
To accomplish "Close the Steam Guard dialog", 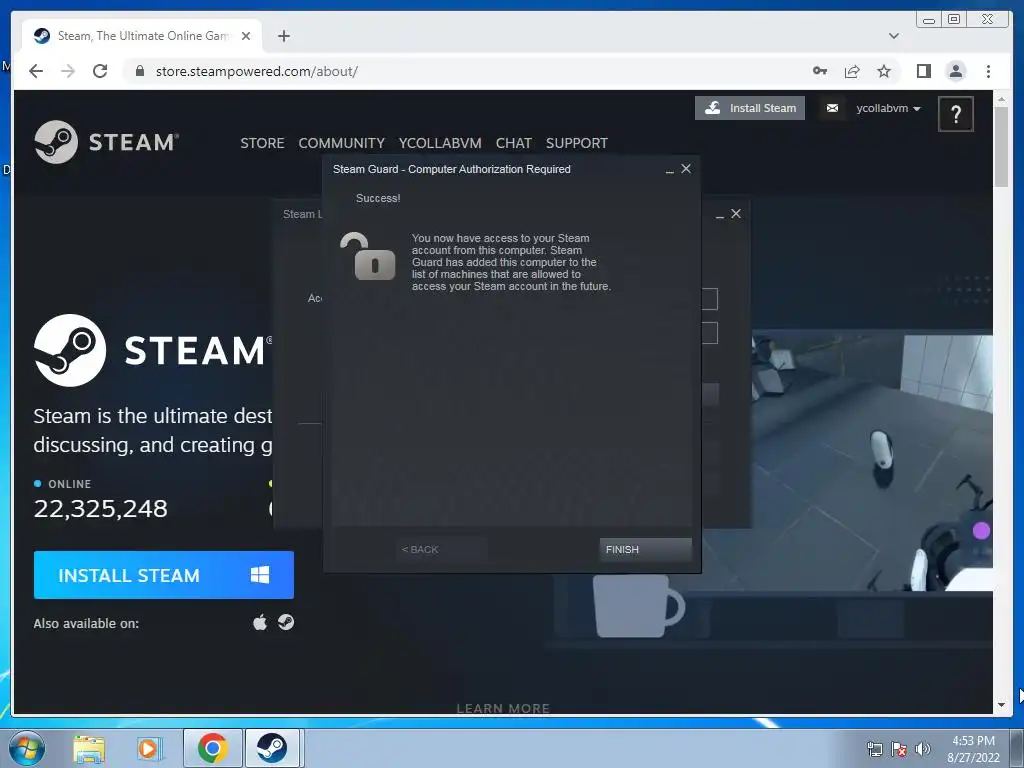I will coord(686,168).
